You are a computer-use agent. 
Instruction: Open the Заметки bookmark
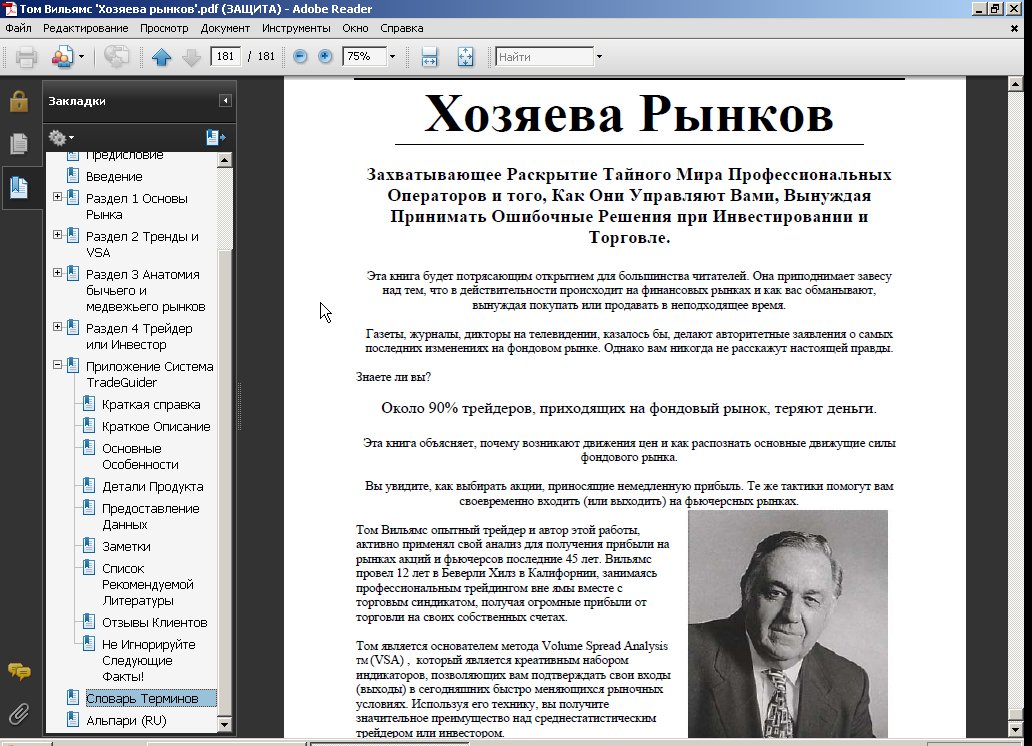coord(126,546)
